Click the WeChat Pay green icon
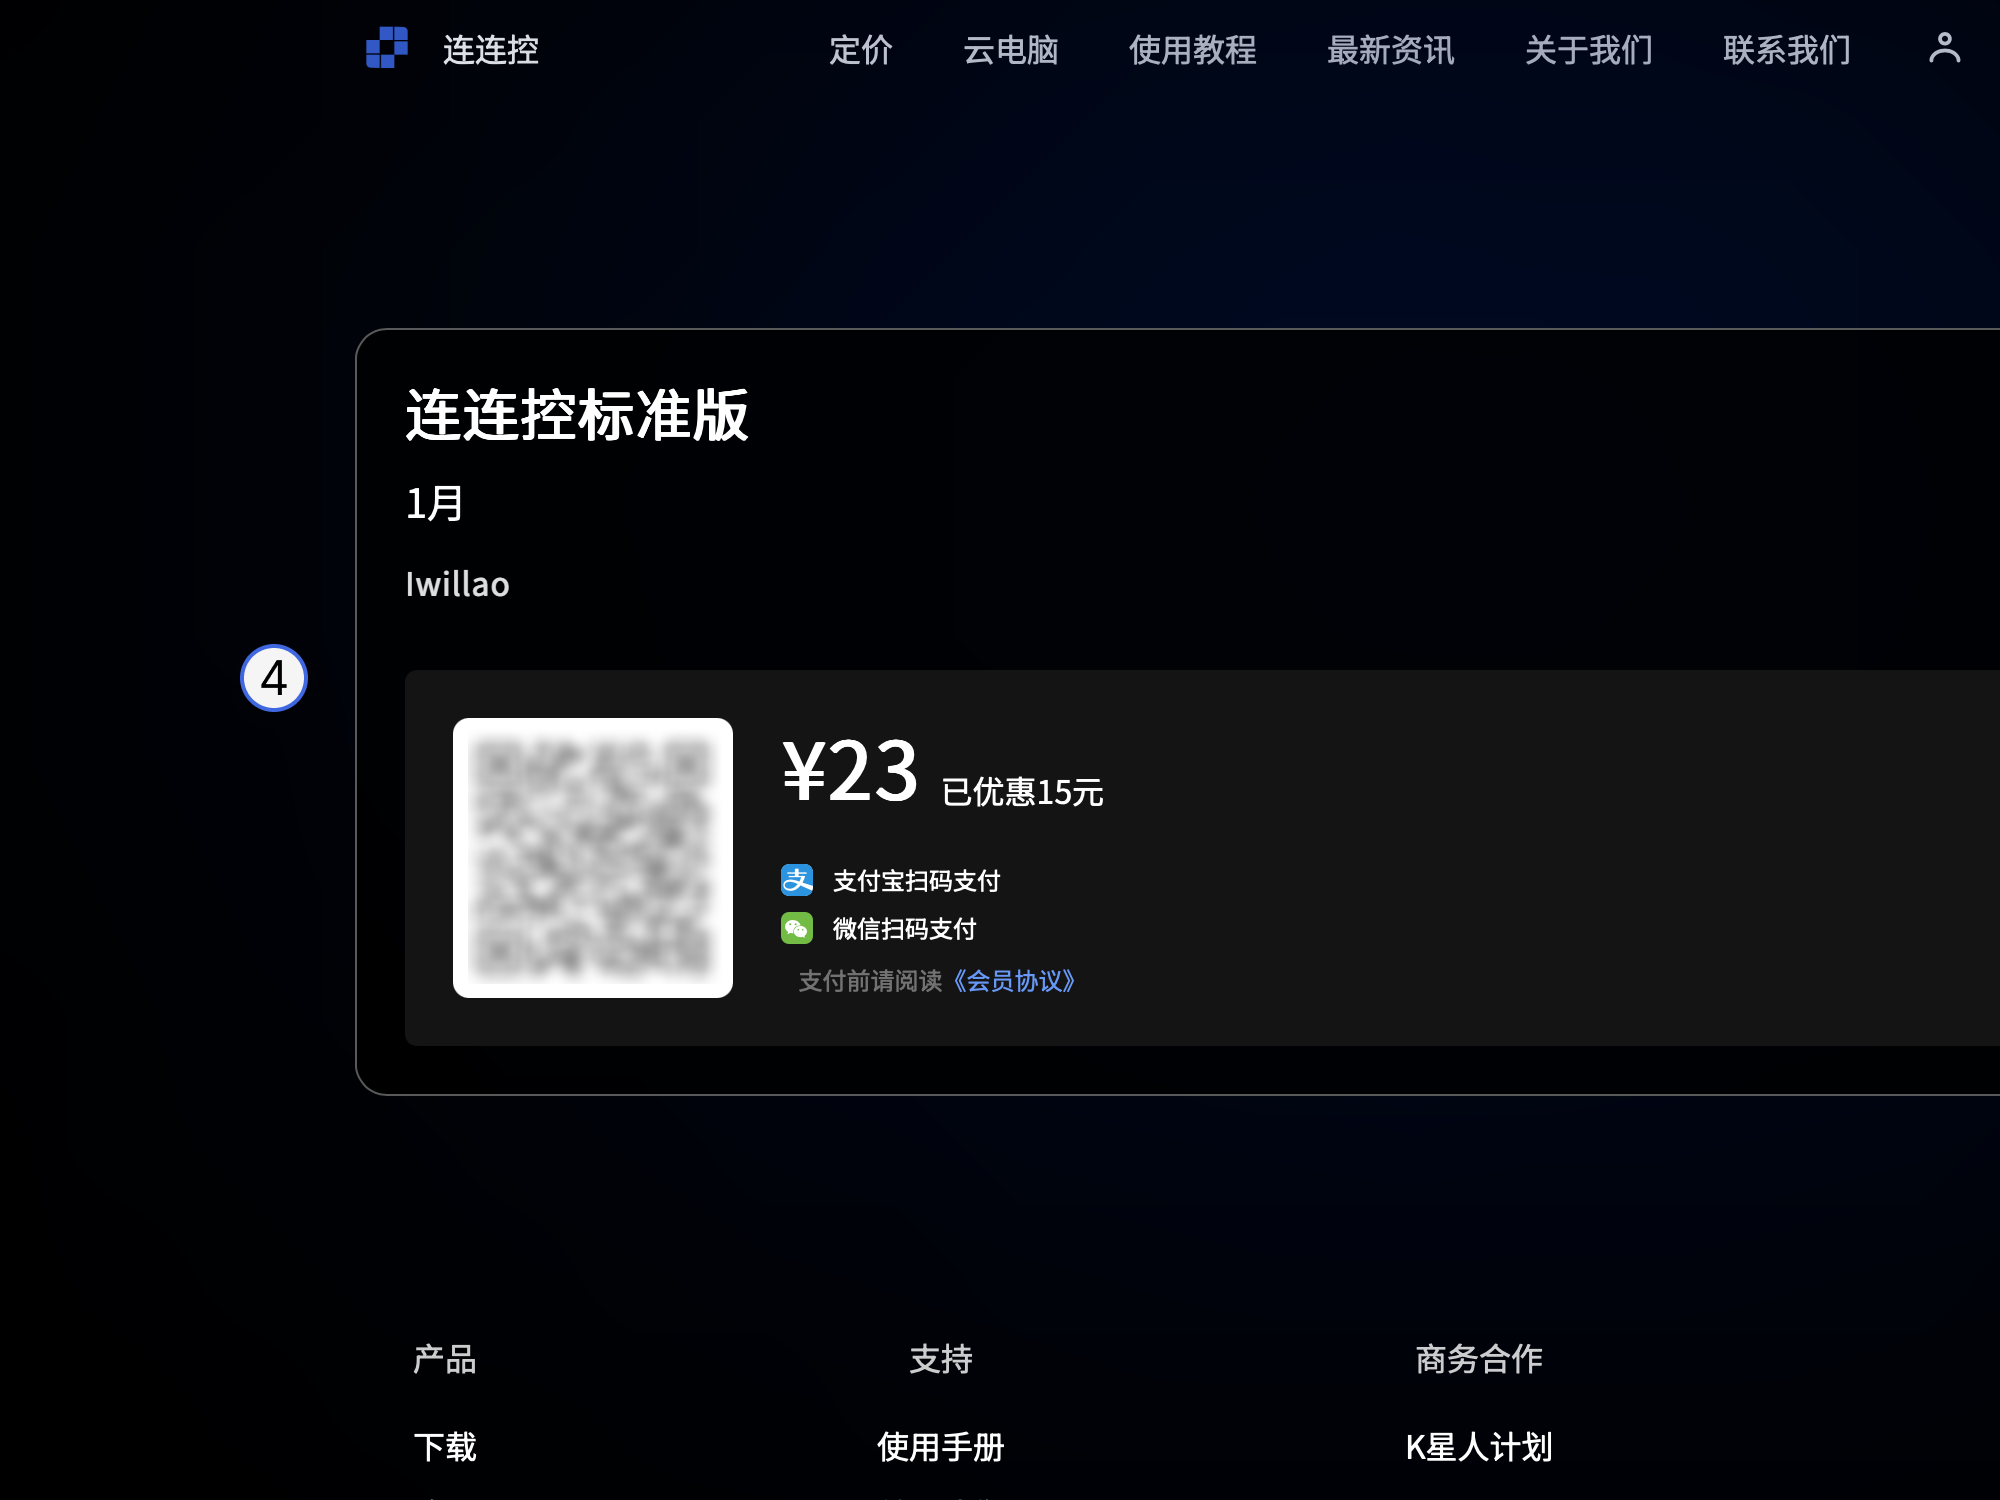 (x=797, y=928)
